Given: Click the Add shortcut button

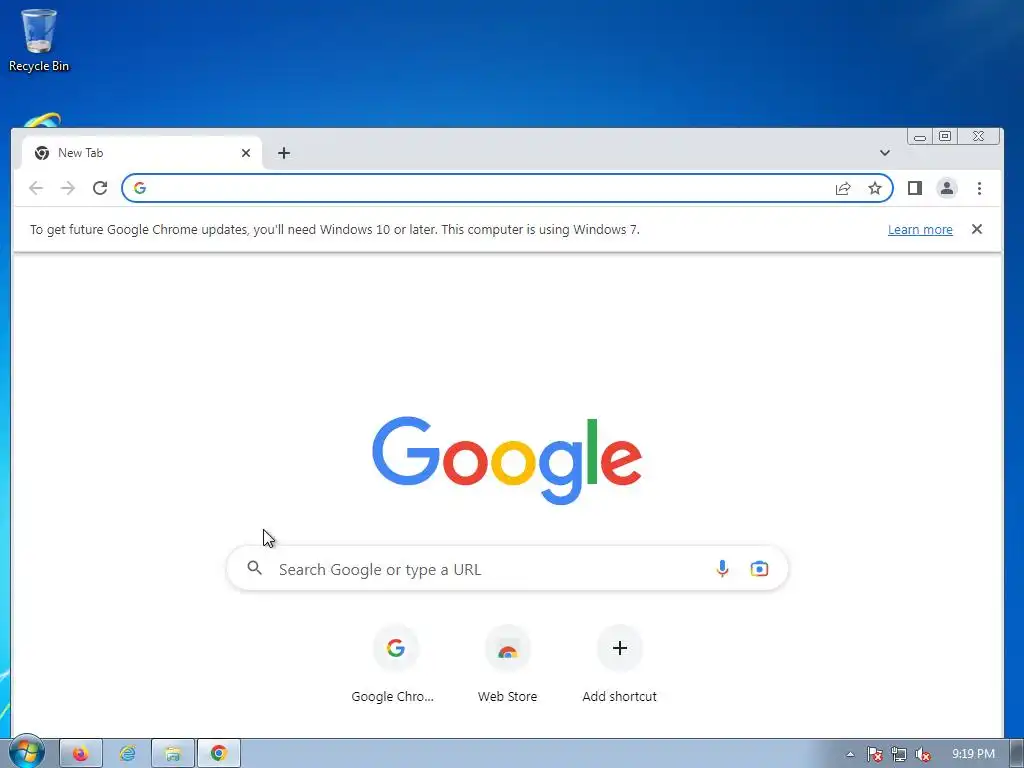Looking at the screenshot, I should click(620, 664).
